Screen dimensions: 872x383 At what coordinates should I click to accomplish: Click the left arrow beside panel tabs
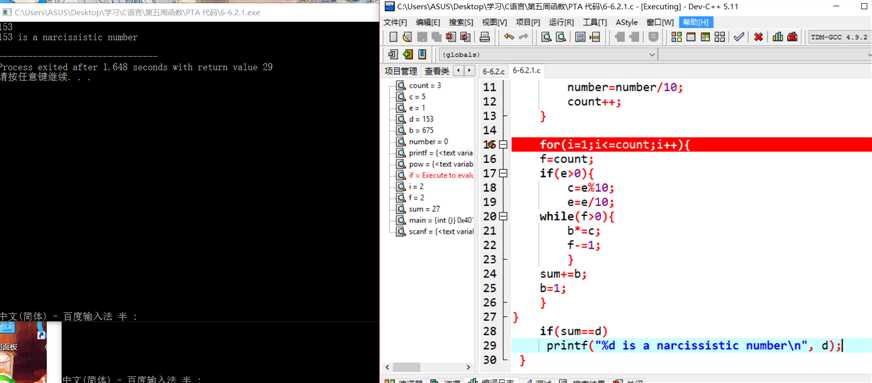[x=458, y=71]
